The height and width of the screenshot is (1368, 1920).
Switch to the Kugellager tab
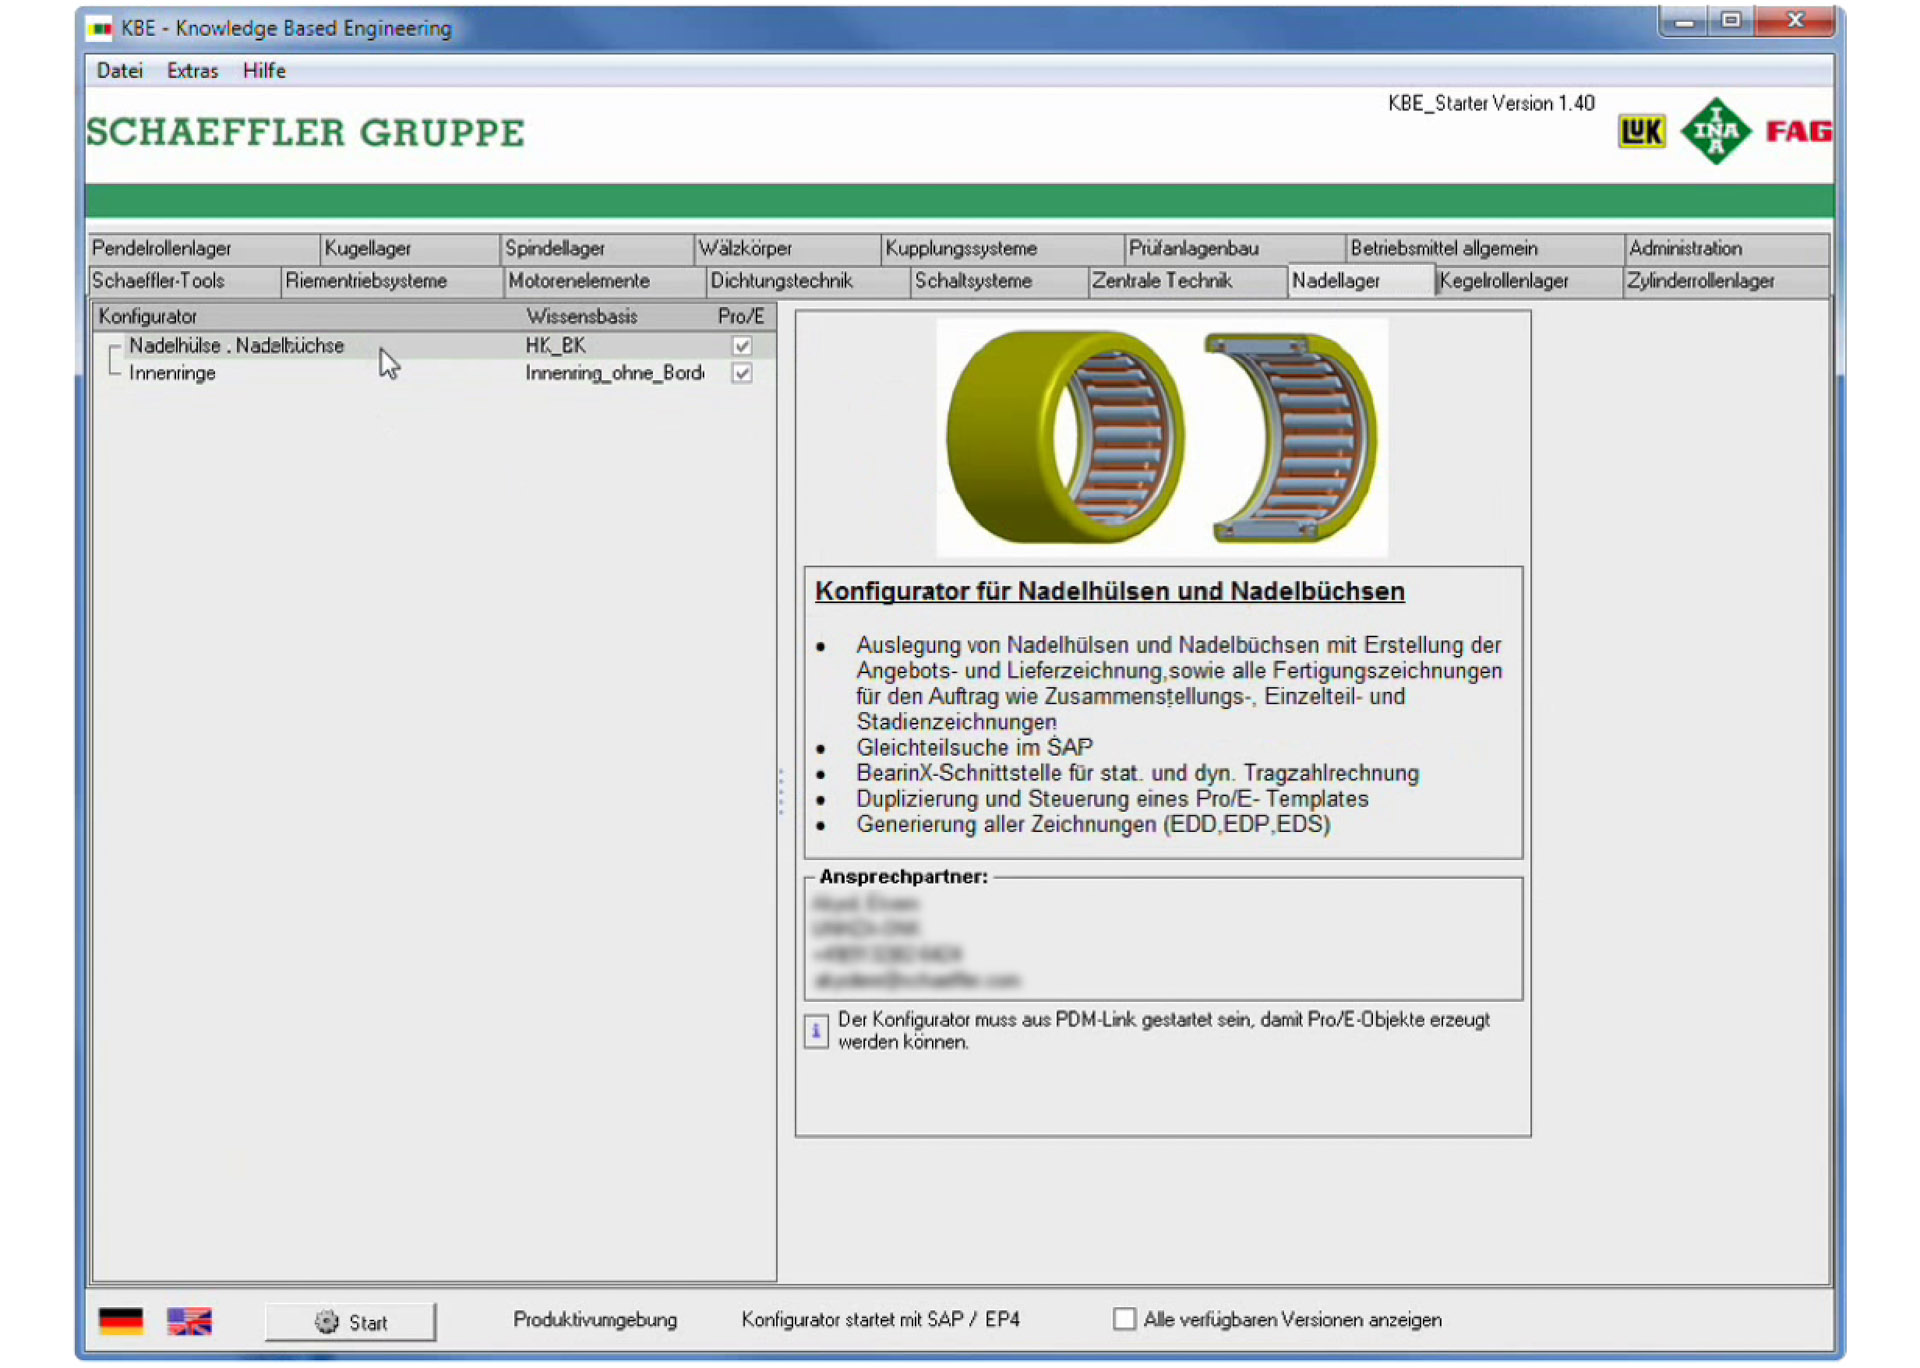(x=368, y=248)
